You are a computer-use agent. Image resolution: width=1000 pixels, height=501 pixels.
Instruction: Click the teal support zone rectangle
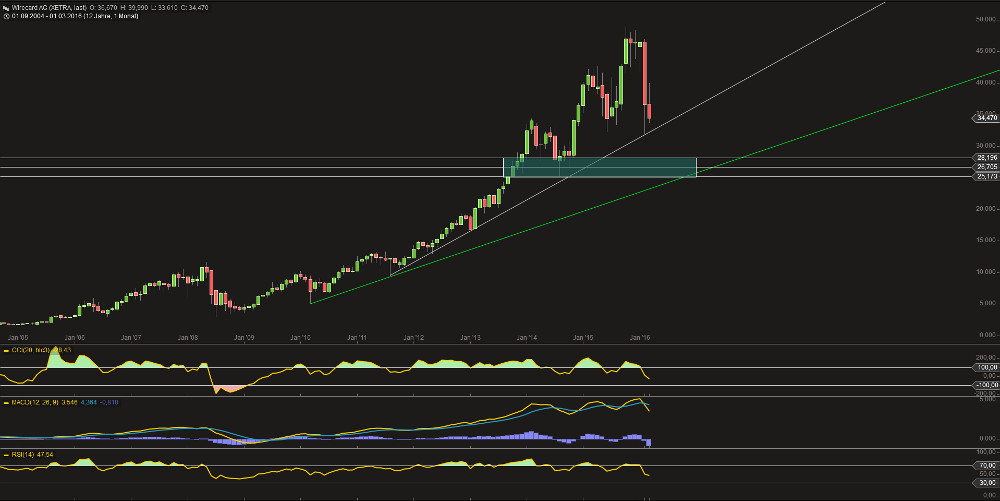pyautogui.click(x=599, y=167)
